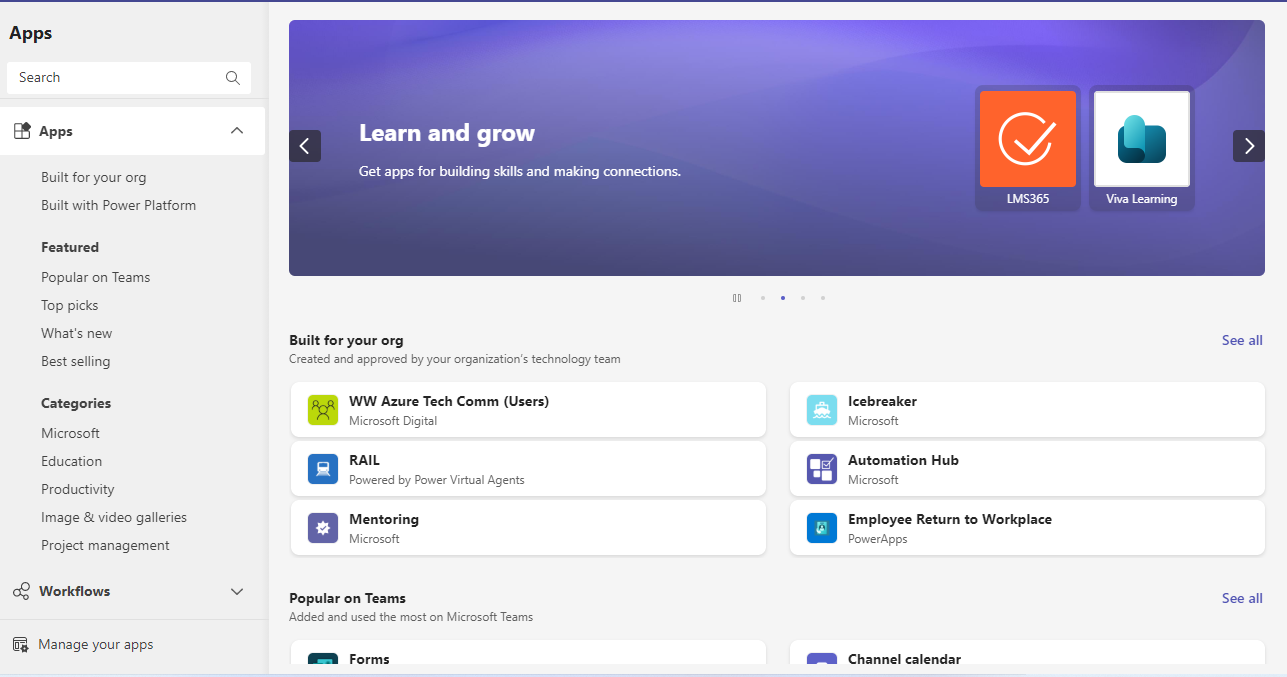Viewport: 1287px width, 677px height.
Task: Open the Mentoring app card
Action: click(528, 528)
